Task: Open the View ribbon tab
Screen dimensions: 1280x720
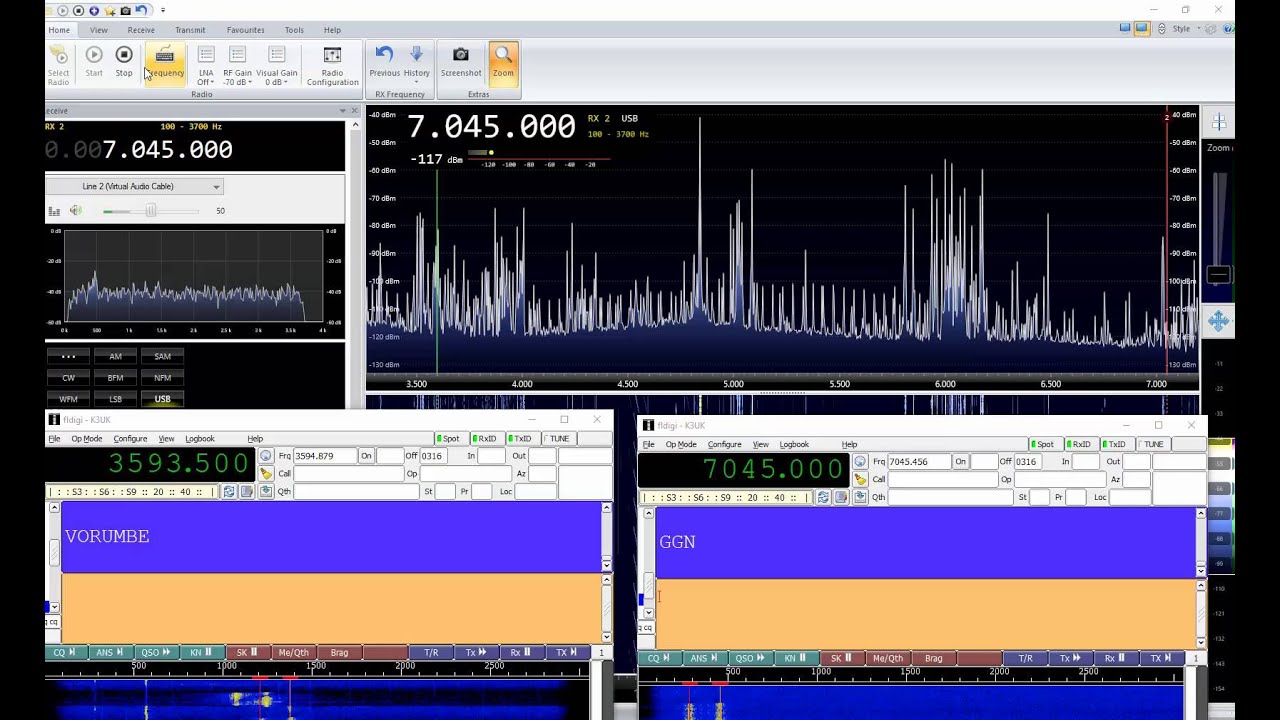Action: (99, 30)
